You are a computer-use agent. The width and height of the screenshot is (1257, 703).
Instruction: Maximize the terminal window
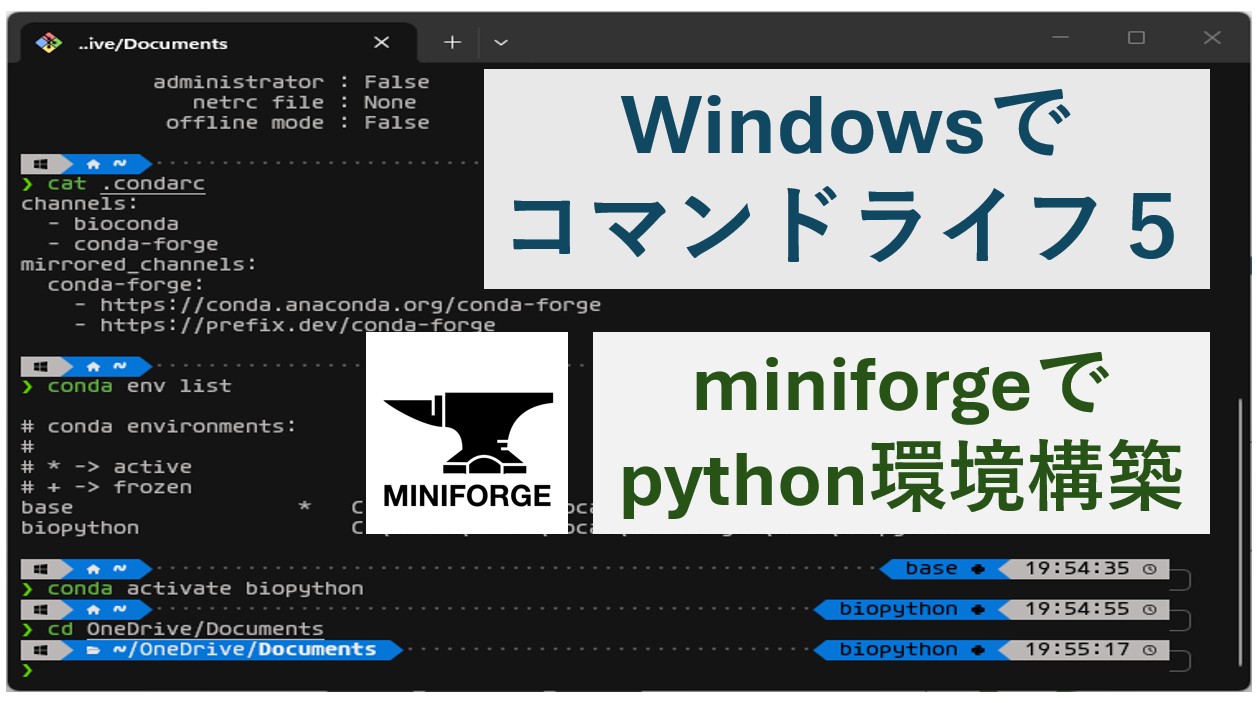1136,38
